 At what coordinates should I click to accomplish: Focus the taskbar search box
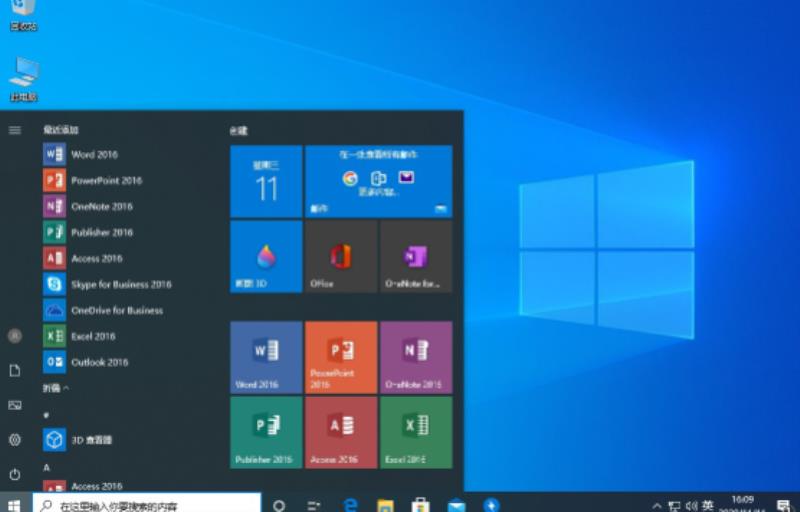tap(147, 504)
